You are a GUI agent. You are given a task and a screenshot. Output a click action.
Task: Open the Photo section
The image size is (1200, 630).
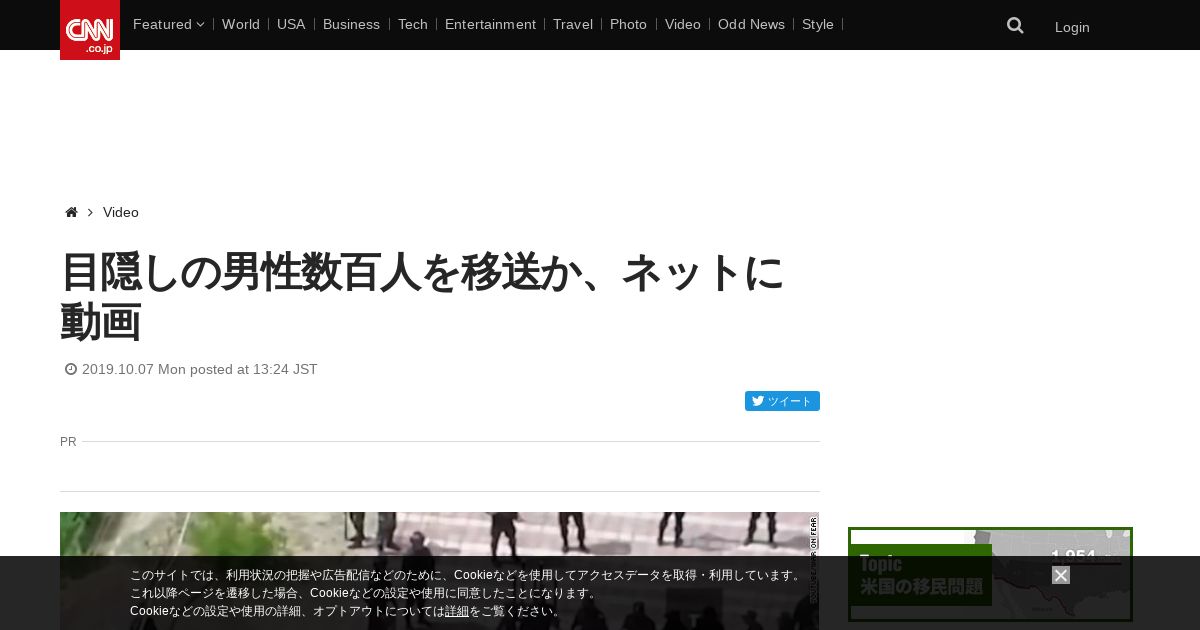[x=628, y=24]
